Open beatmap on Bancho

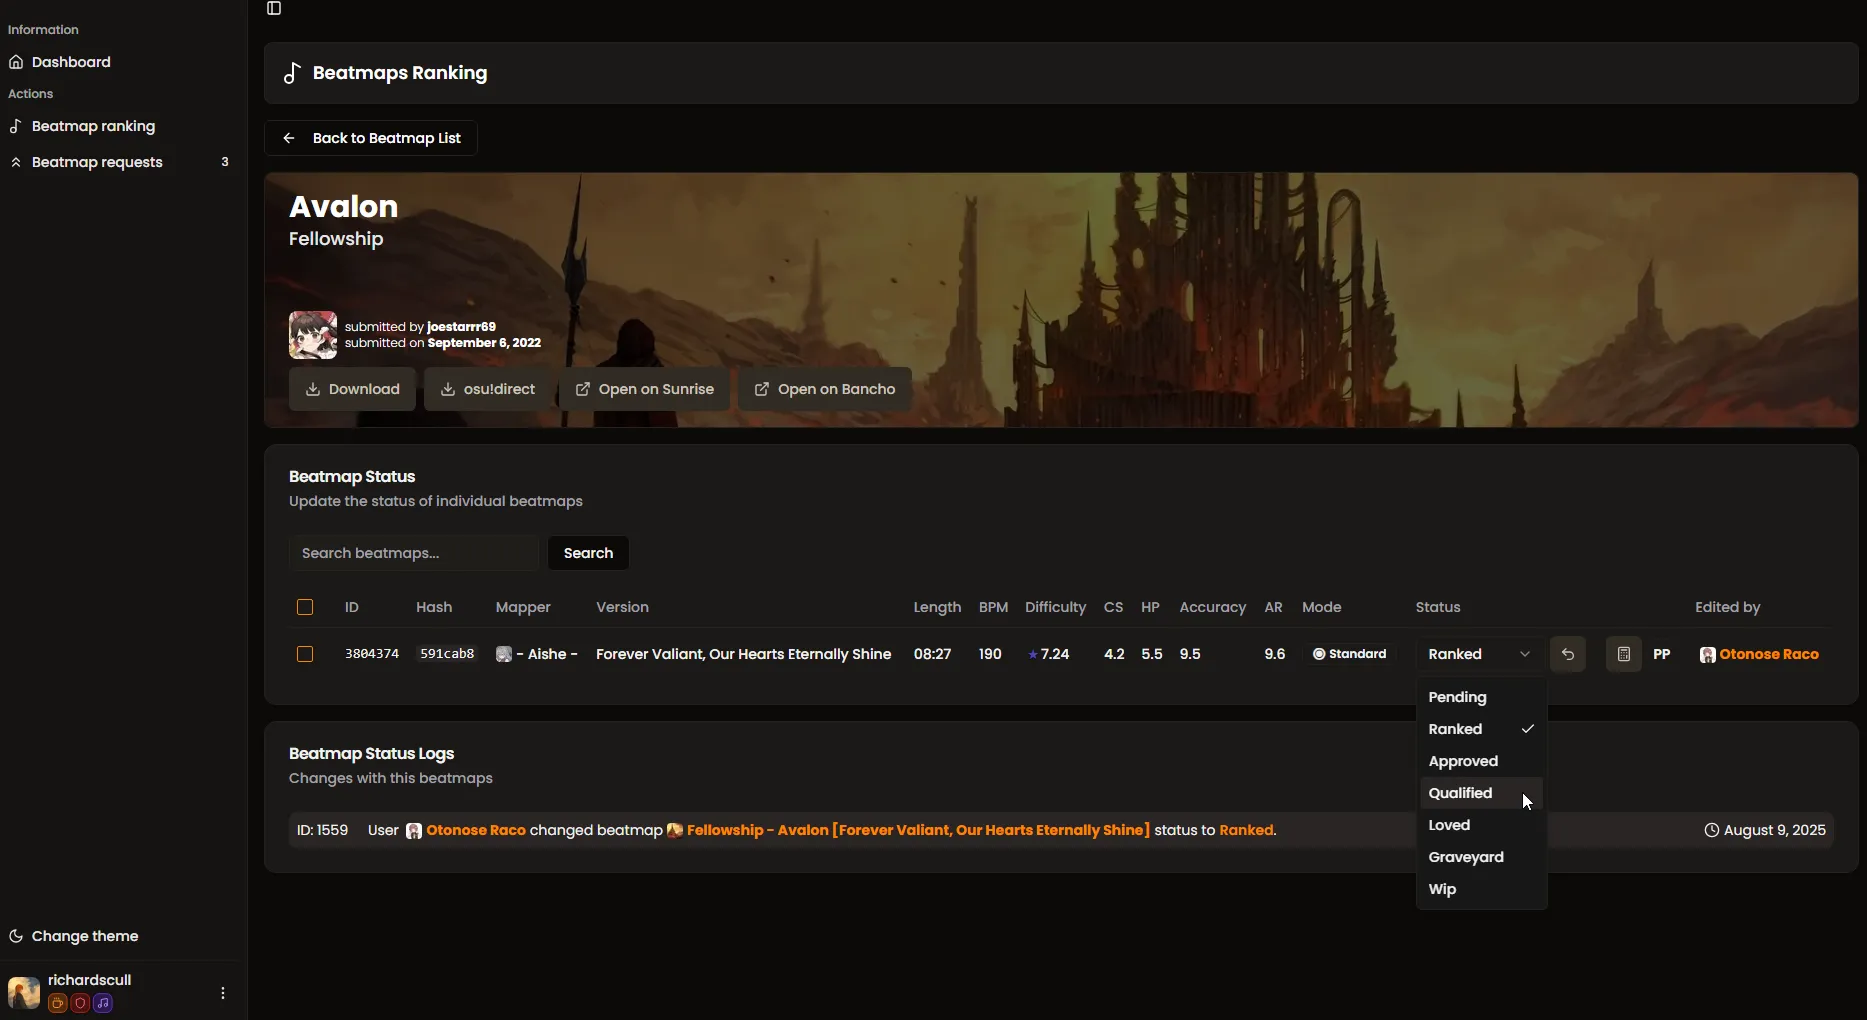(824, 389)
